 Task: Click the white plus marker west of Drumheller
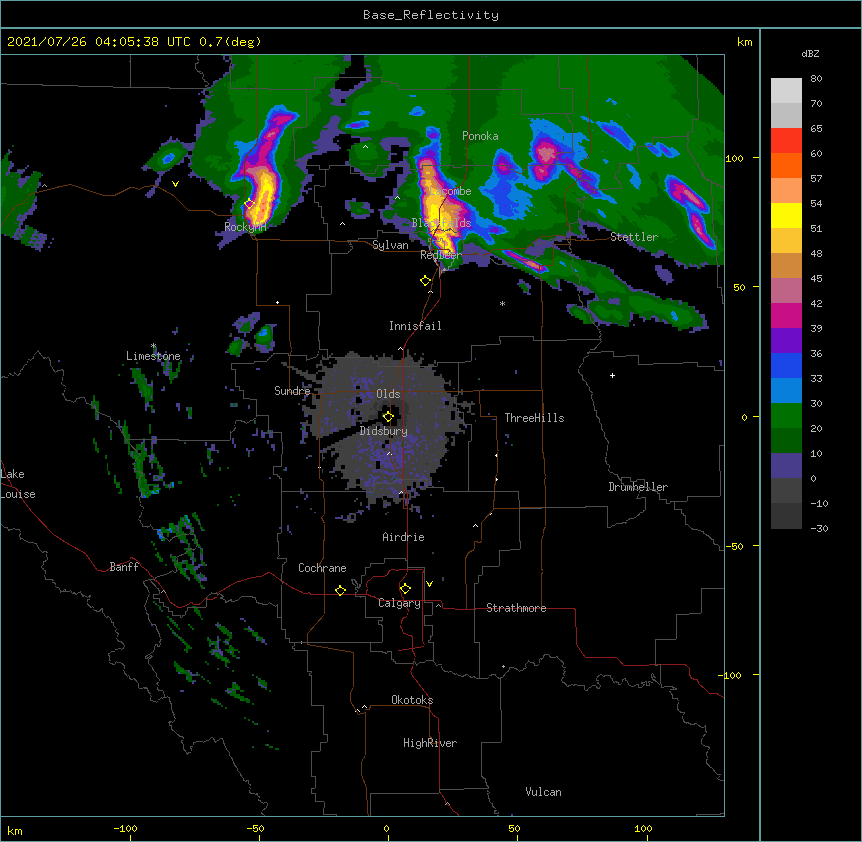pyautogui.click(x=612, y=375)
